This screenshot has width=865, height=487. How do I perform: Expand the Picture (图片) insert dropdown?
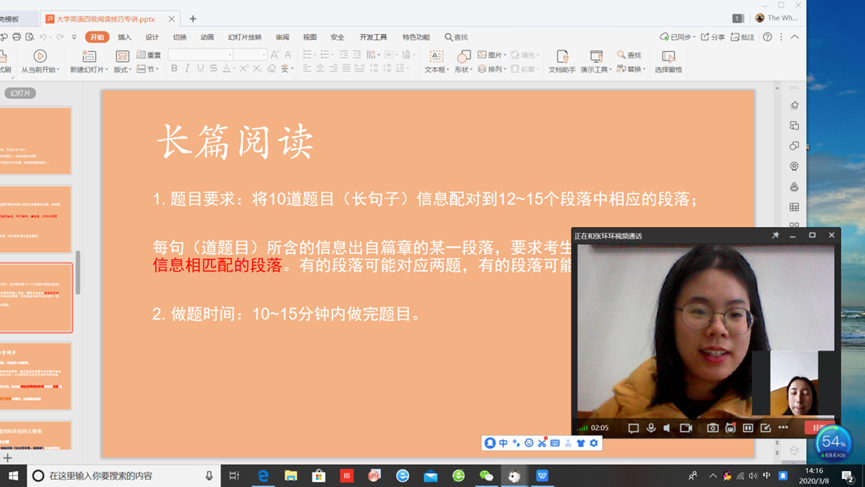pos(504,55)
